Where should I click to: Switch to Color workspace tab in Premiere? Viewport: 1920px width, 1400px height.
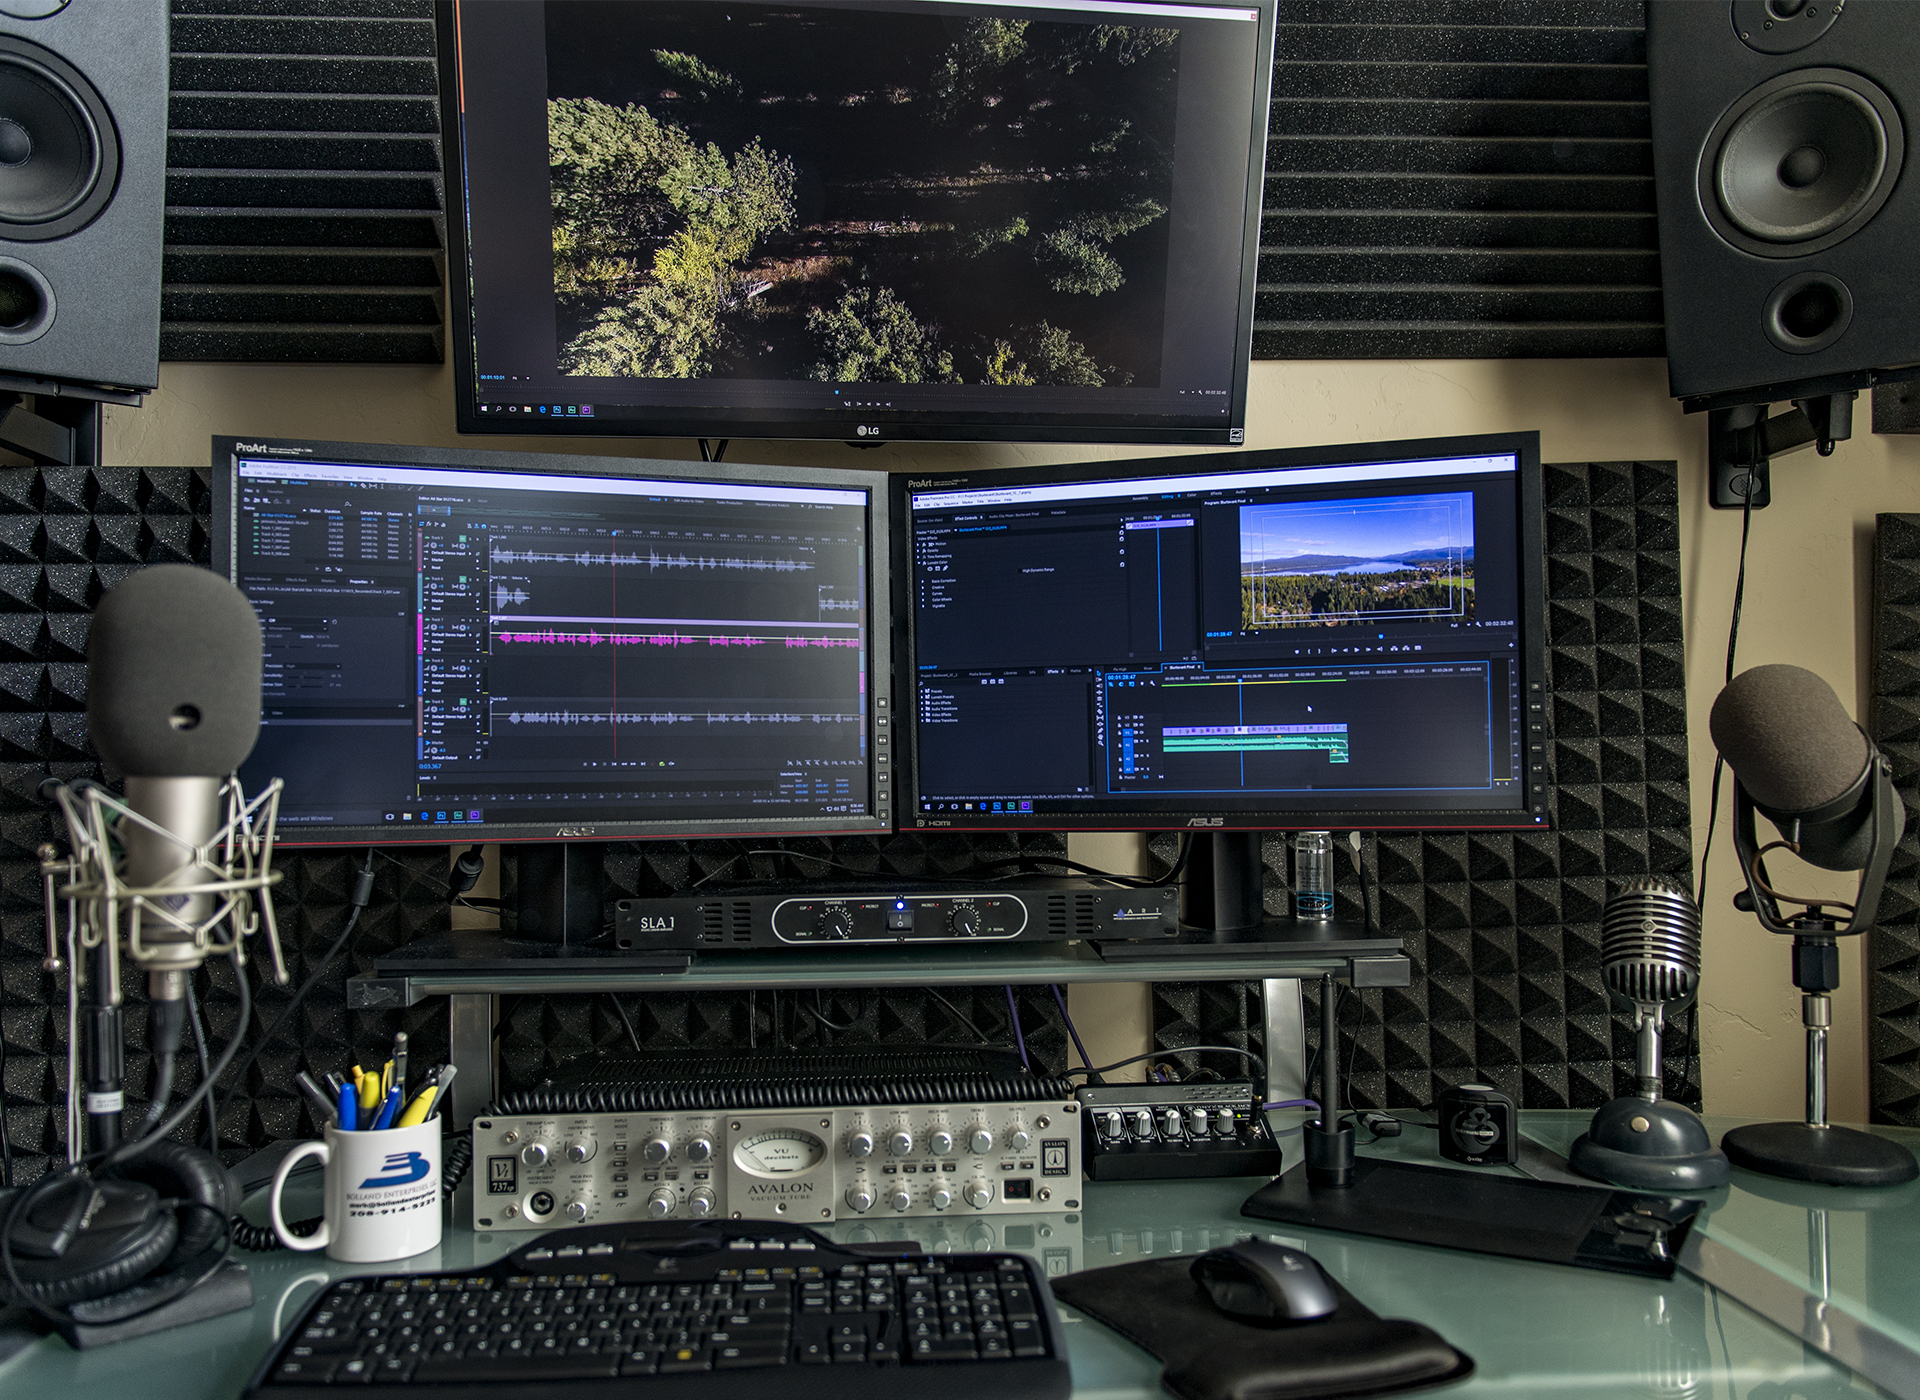coord(1191,495)
